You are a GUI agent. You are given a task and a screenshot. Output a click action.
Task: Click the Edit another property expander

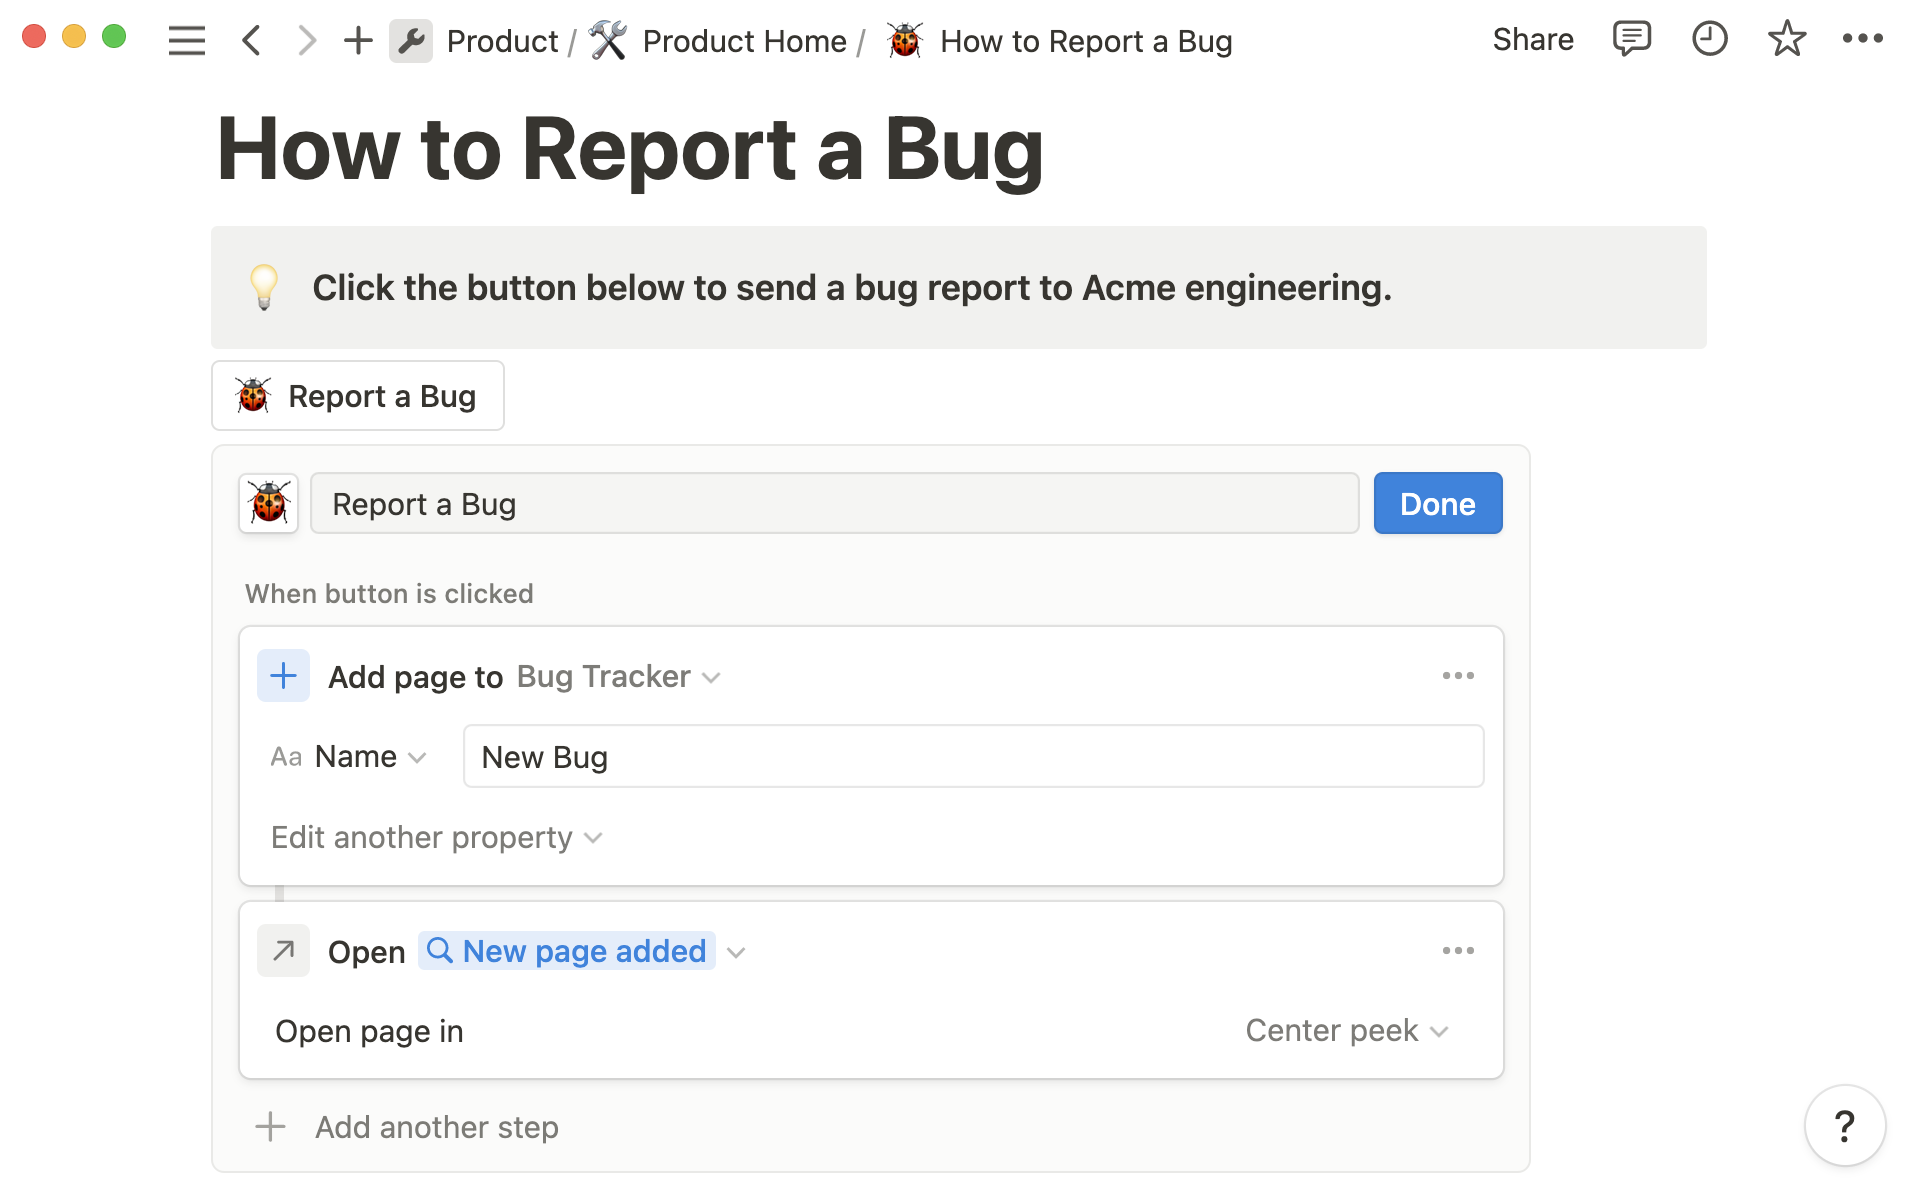(x=435, y=836)
